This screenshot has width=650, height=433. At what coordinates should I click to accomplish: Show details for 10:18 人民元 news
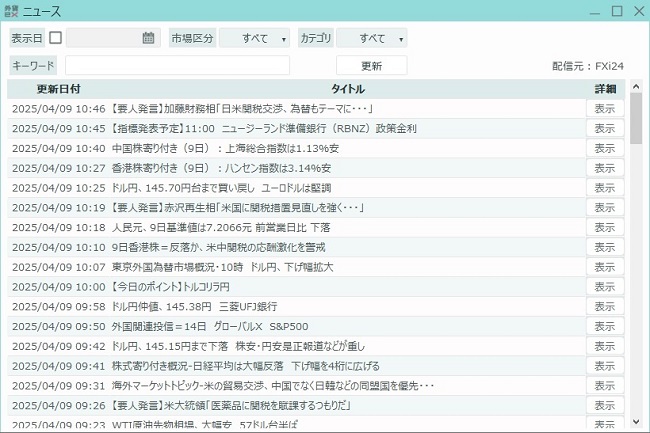pyautogui.click(x=605, y=227)
